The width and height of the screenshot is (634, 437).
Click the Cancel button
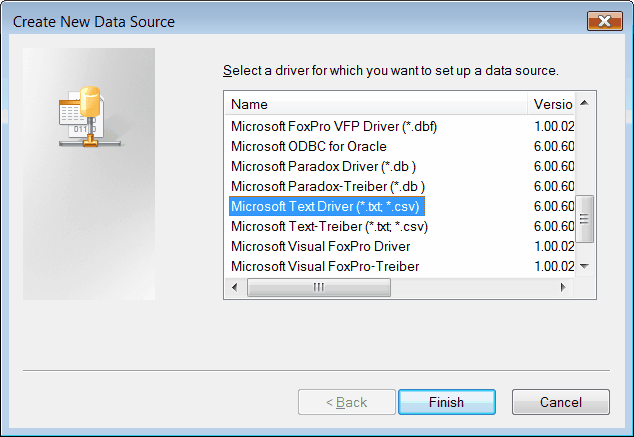pos(560,402)
